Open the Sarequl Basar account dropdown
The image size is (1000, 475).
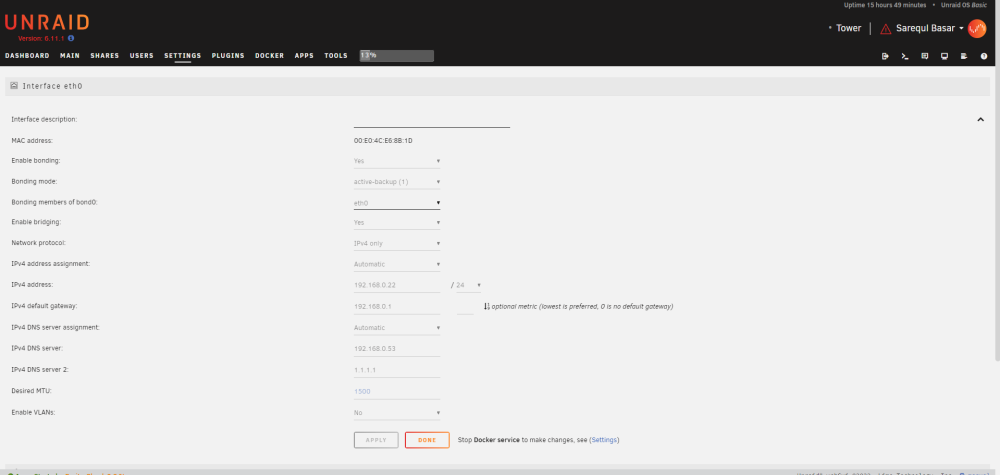click(x=929, y=29)
